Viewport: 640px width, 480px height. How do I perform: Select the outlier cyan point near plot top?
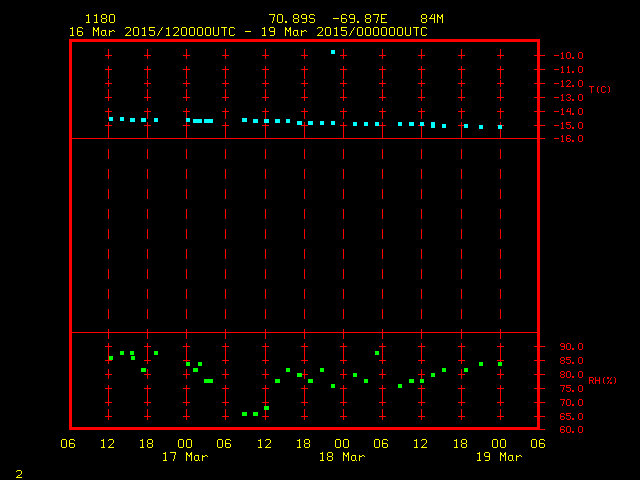(333, 52)
